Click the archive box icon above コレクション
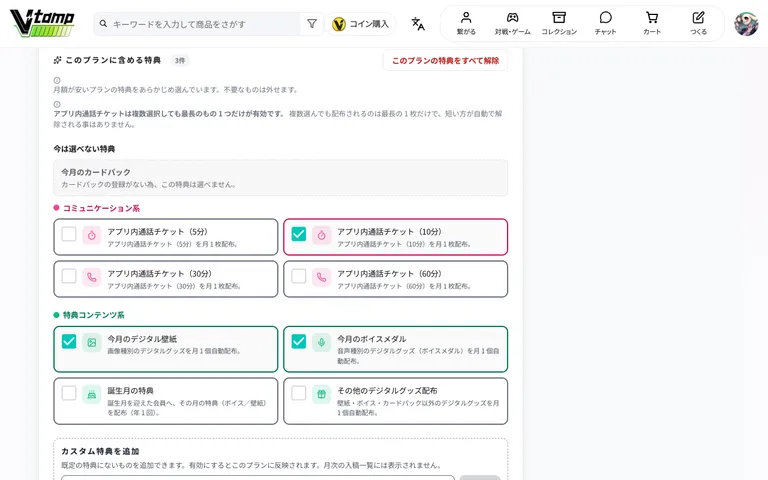768x480 pixels. pyautogui.click(x=559, y=18)
